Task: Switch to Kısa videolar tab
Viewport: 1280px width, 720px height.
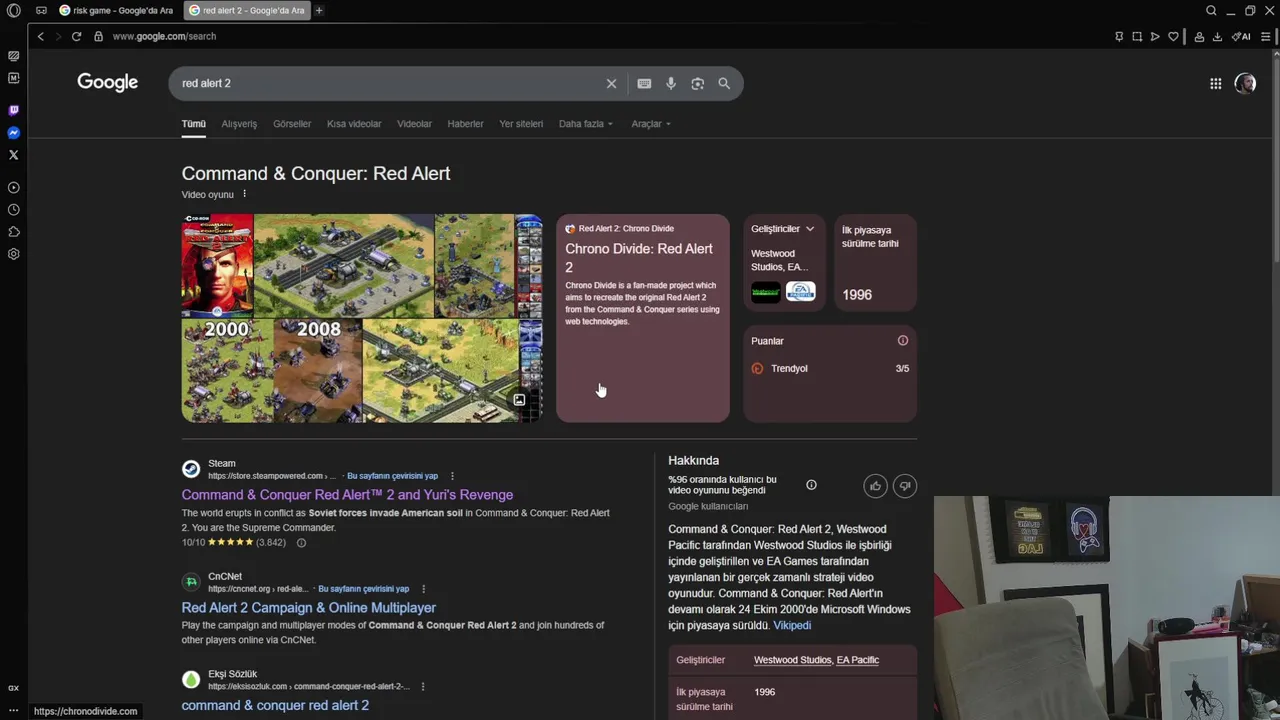Action: click(x=354, y=124)
